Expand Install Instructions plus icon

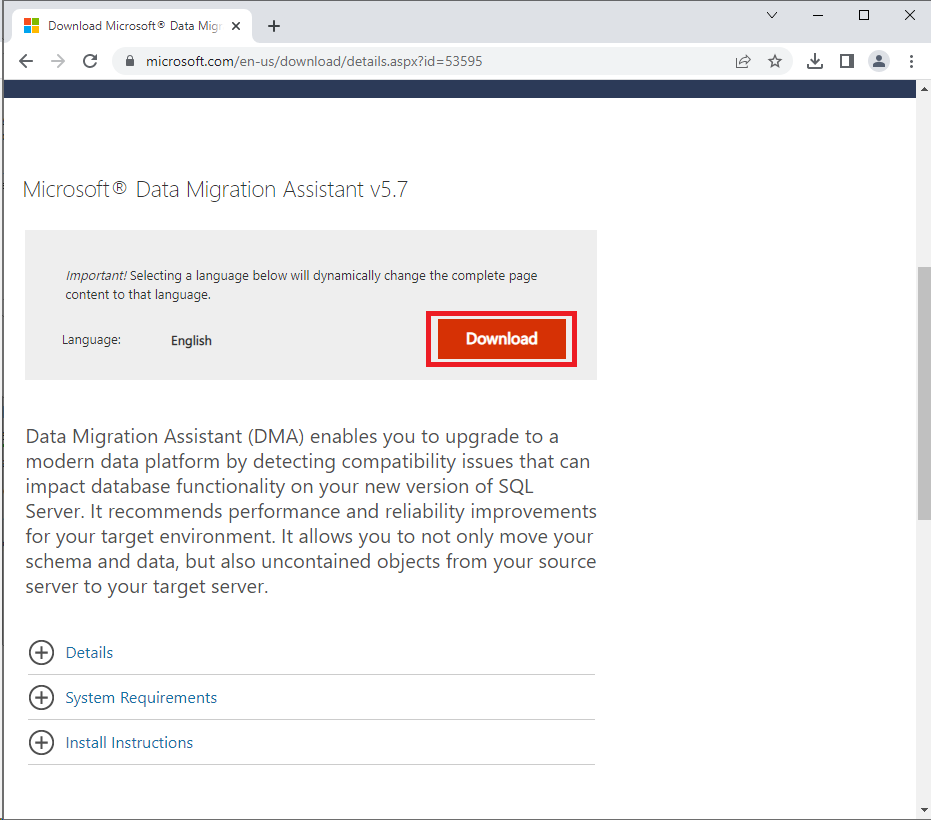coord(41,743)
